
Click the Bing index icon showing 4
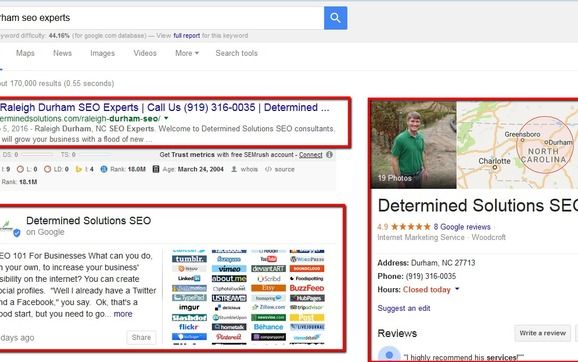[x=79, y=169]
